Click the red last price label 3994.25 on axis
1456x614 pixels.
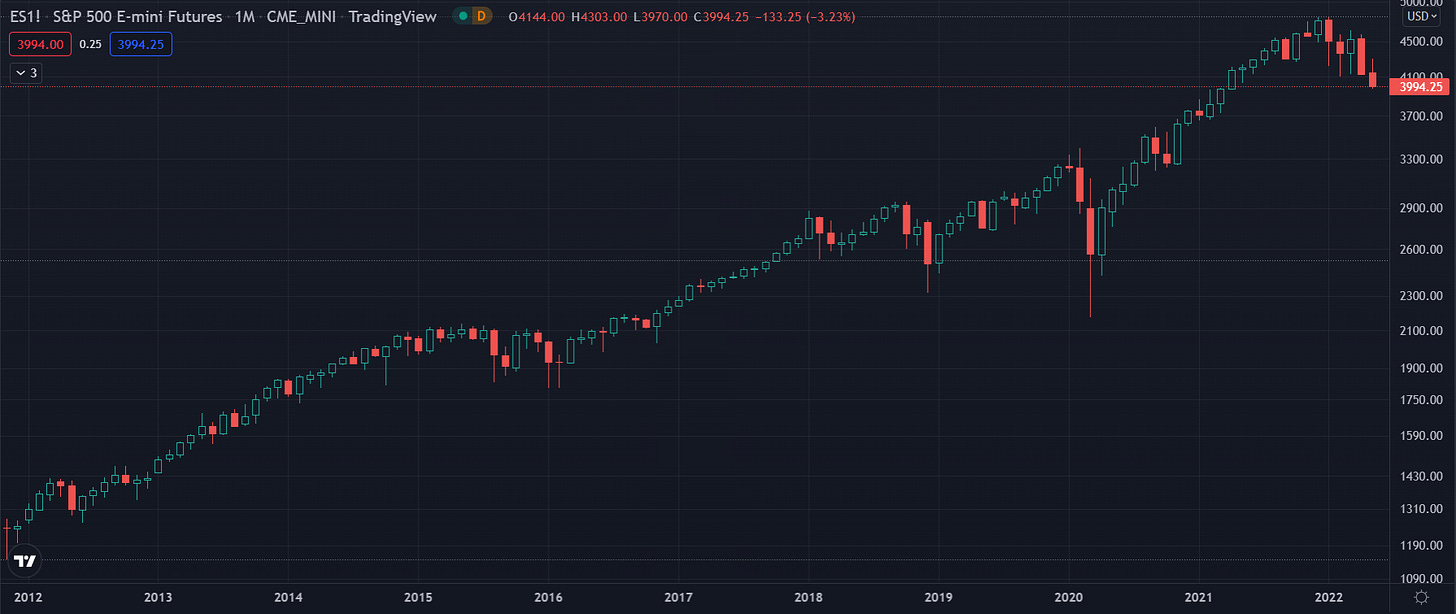[1420, 87]
